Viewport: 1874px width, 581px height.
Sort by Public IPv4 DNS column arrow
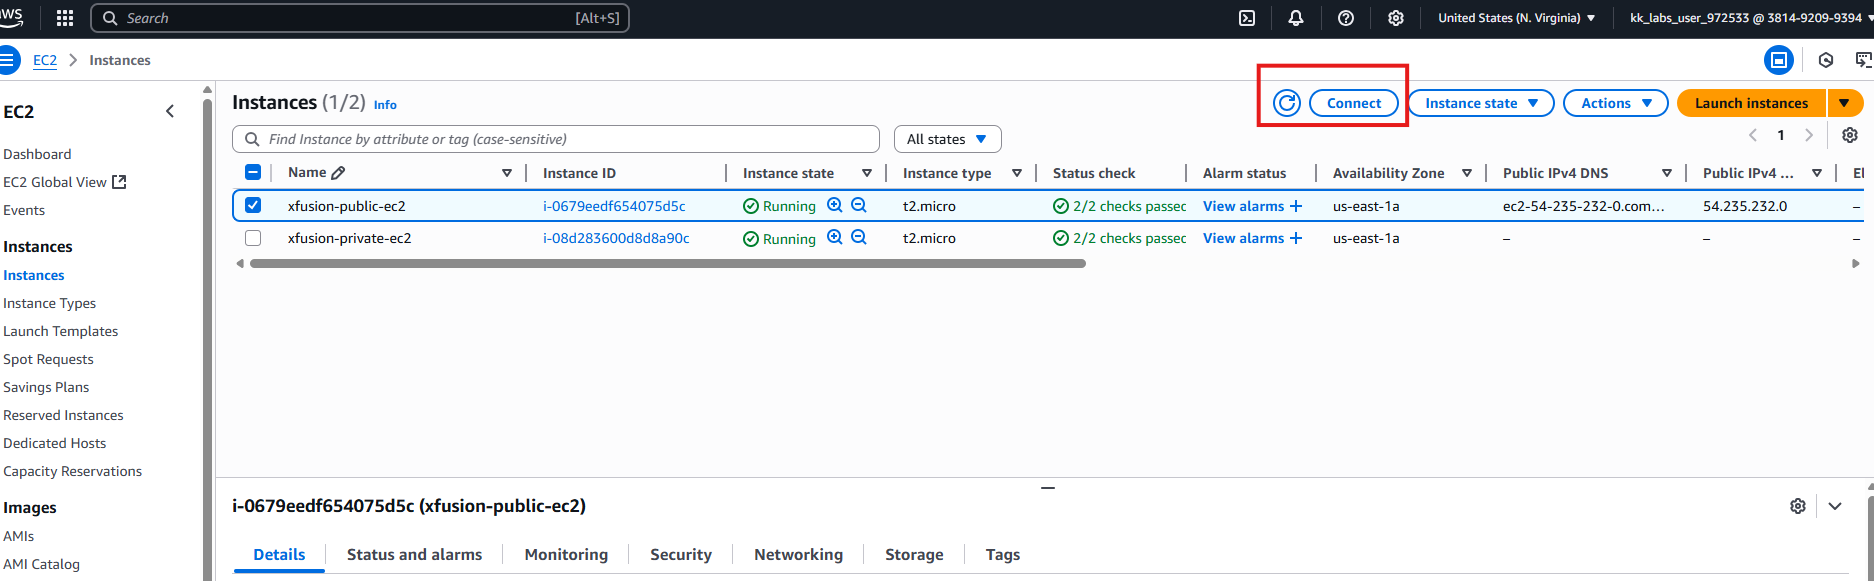[x=1667, y=173]
